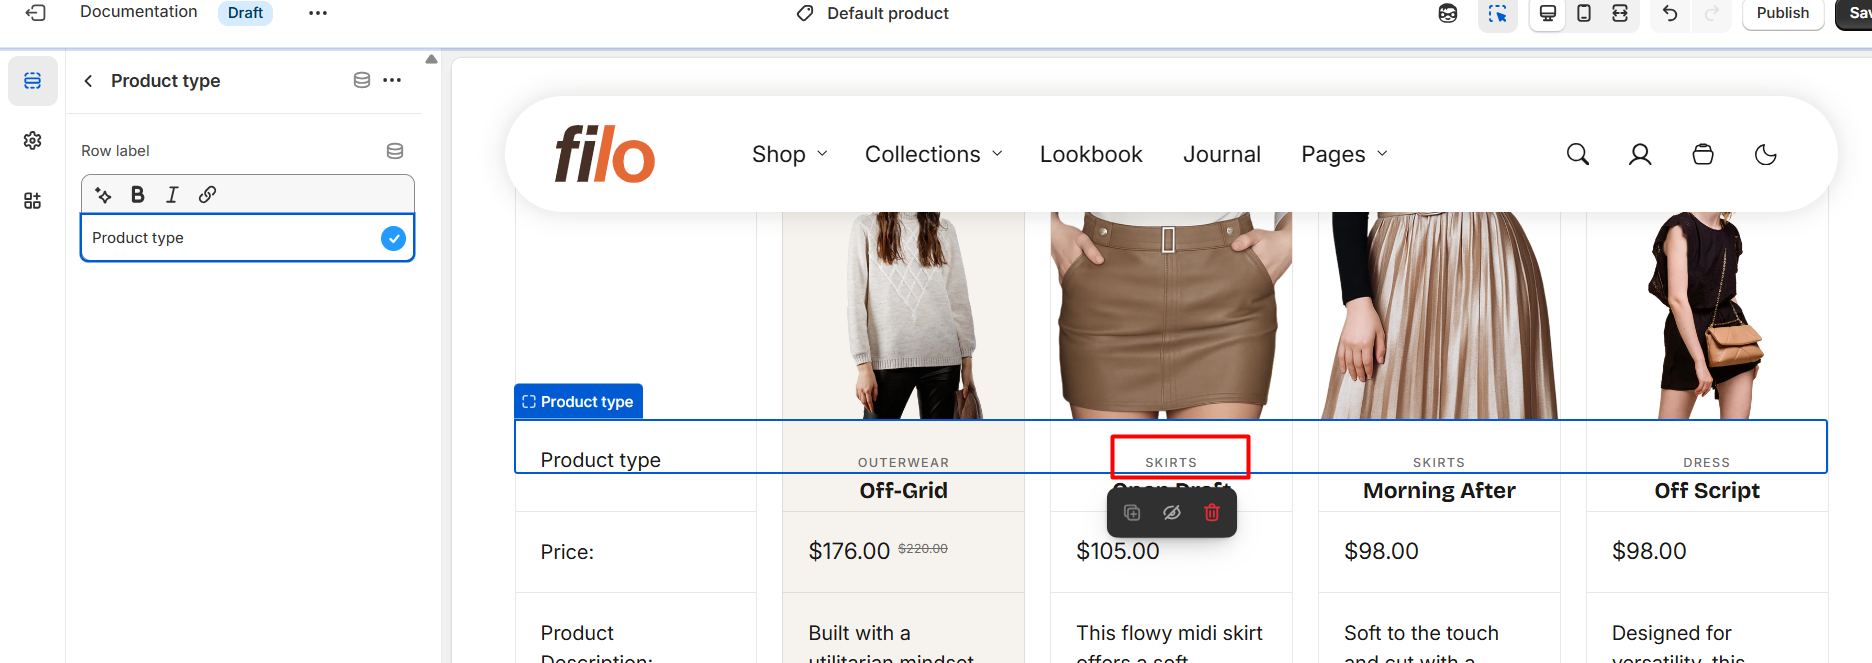Click the filo store logo

605,154
